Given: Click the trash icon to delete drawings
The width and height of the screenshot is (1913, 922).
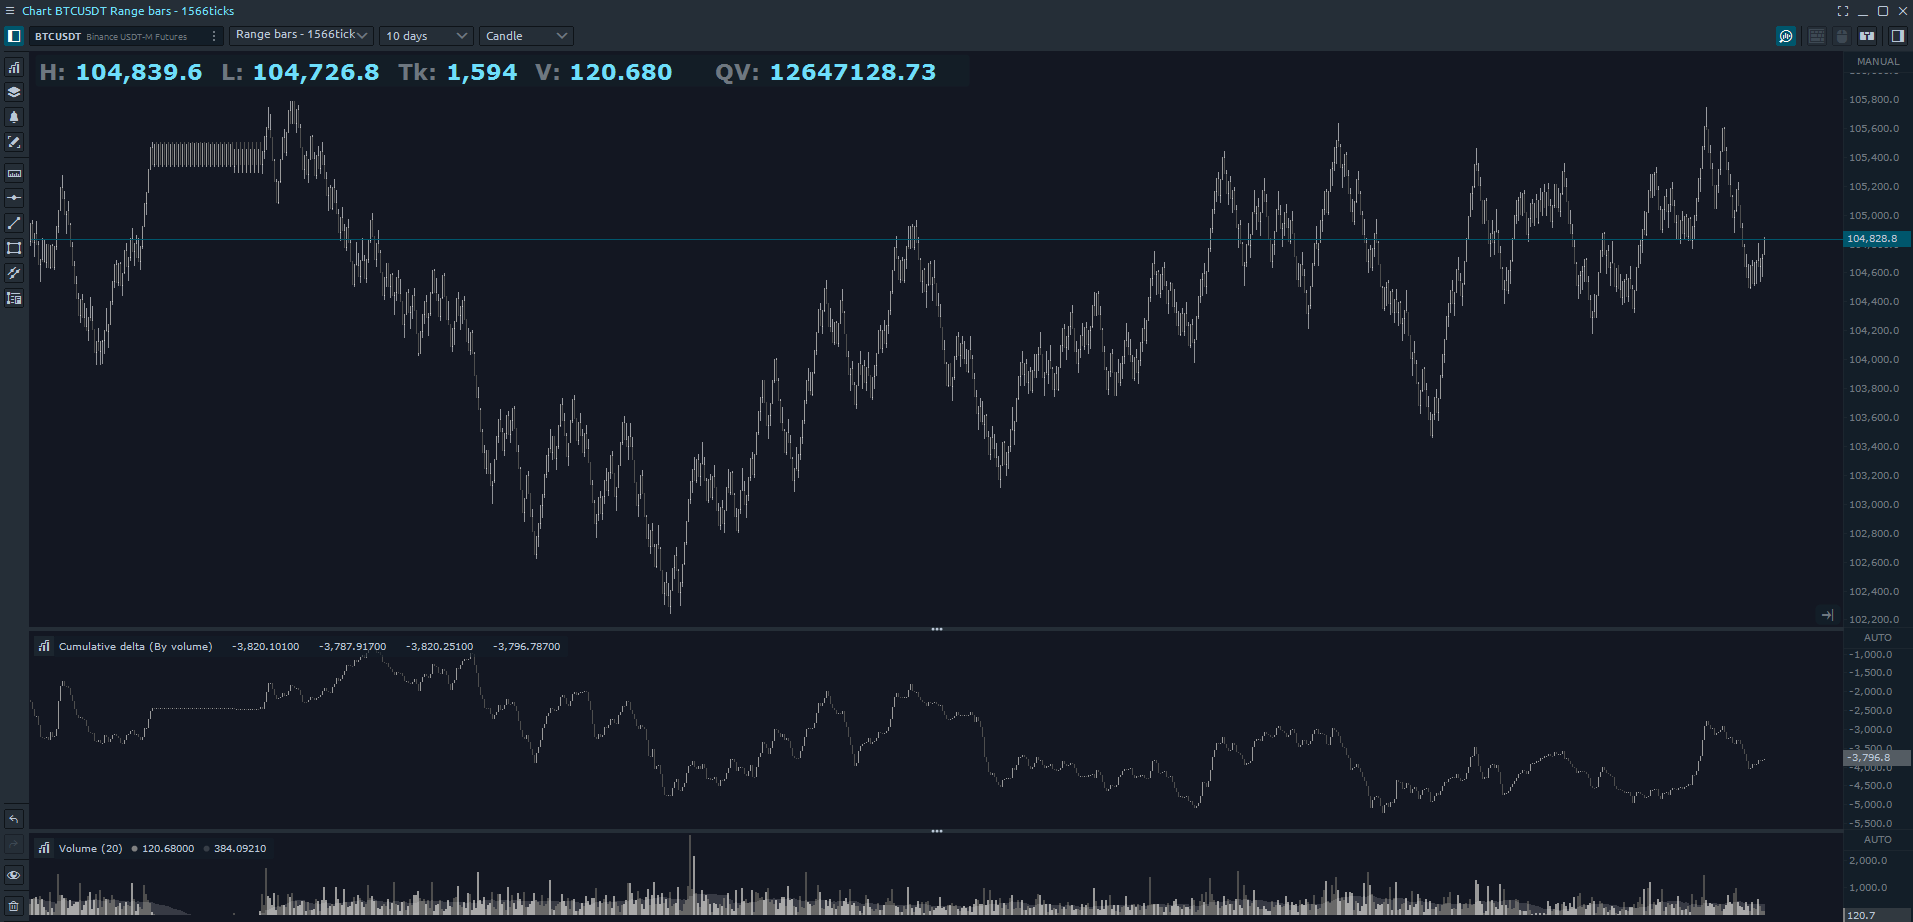Looking at the screenshot, I should click(14, 906).
